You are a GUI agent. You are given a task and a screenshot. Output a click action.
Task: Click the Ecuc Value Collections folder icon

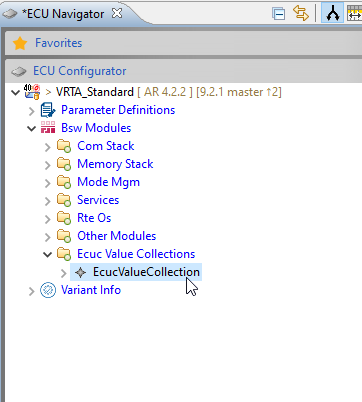click(64, 254)
